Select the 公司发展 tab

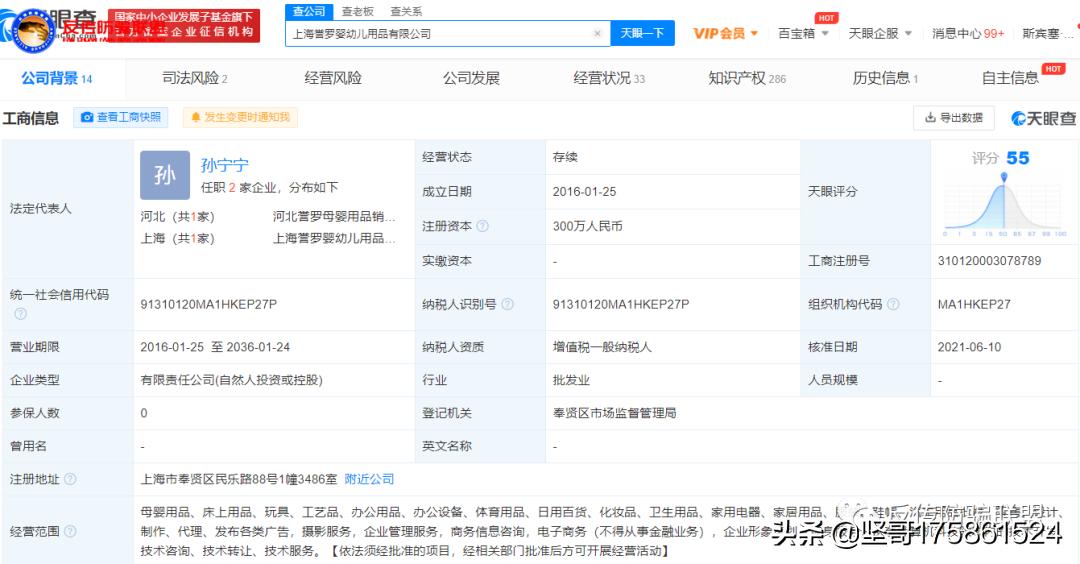point(471,79)
